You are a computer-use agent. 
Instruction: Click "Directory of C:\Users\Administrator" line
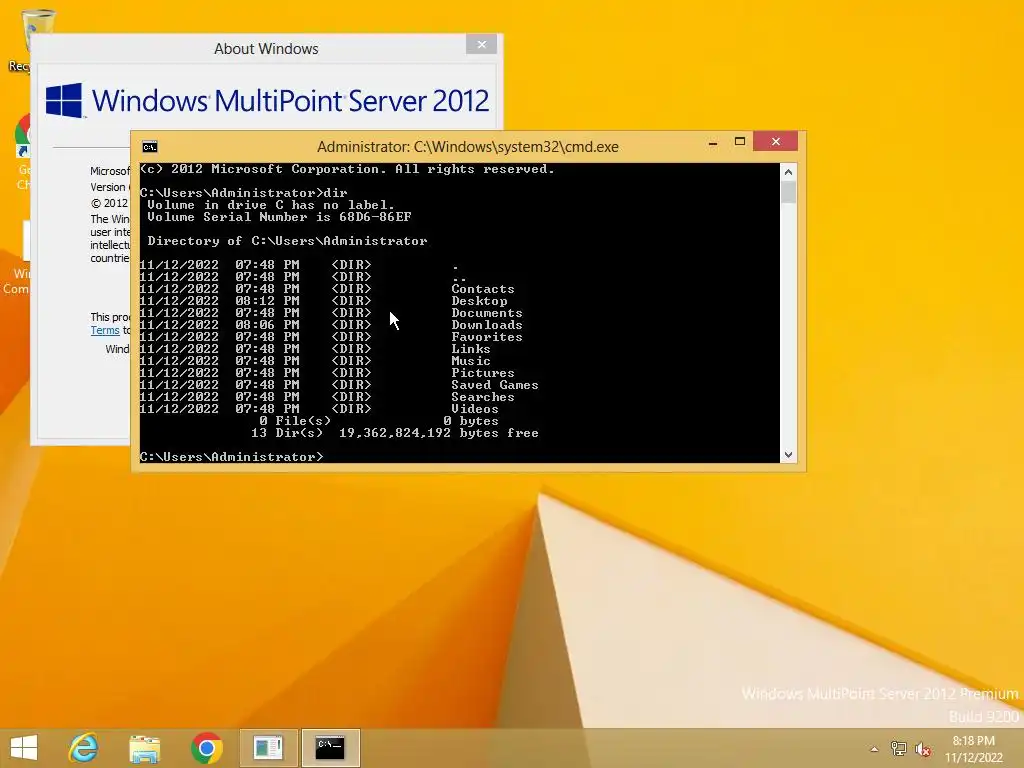click(287, 241)
